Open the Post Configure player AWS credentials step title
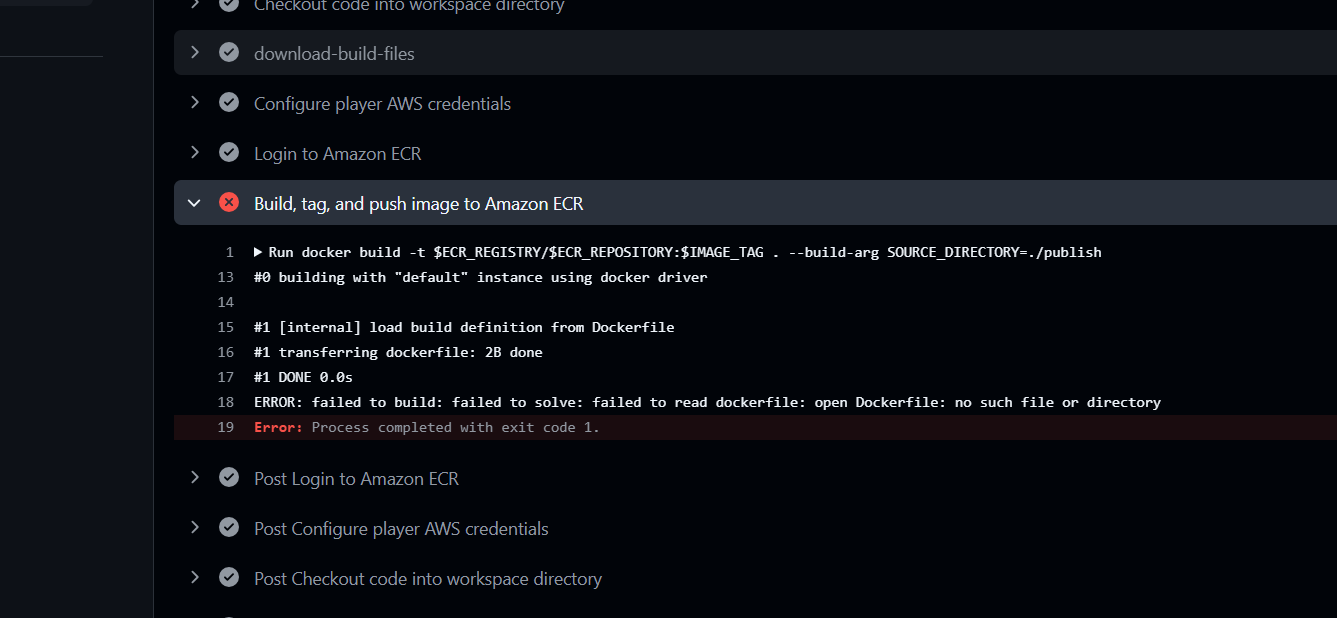The width and height of the screenshot is (1337, 618). (401, 528)
